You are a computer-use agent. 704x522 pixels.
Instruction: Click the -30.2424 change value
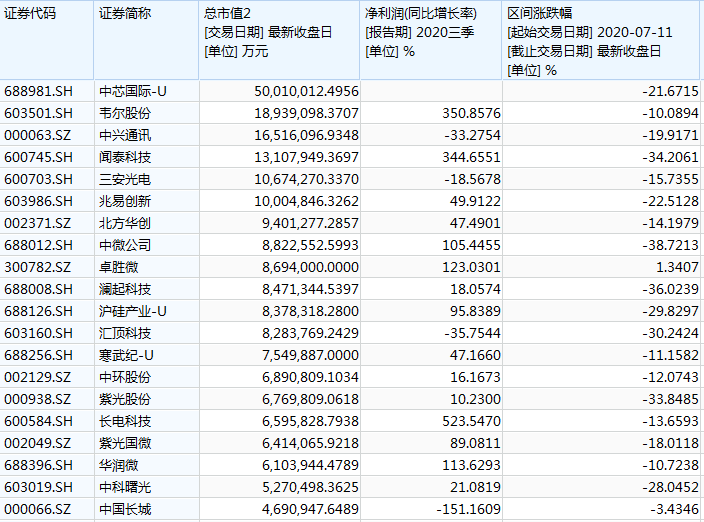670,333
